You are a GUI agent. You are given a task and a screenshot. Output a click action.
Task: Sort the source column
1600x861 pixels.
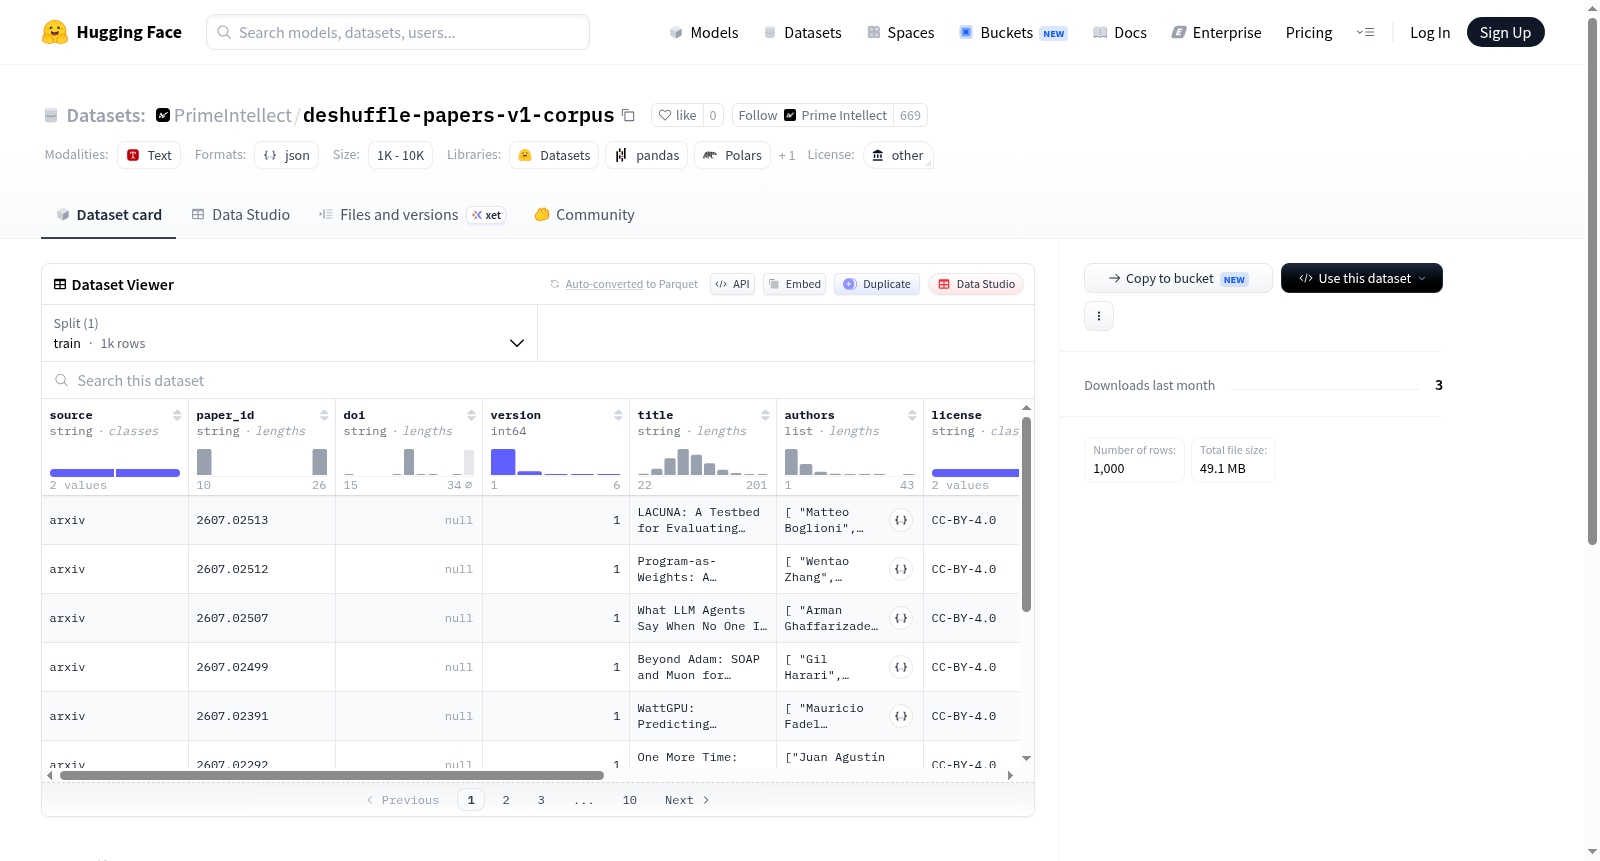(x=177, y=415)
